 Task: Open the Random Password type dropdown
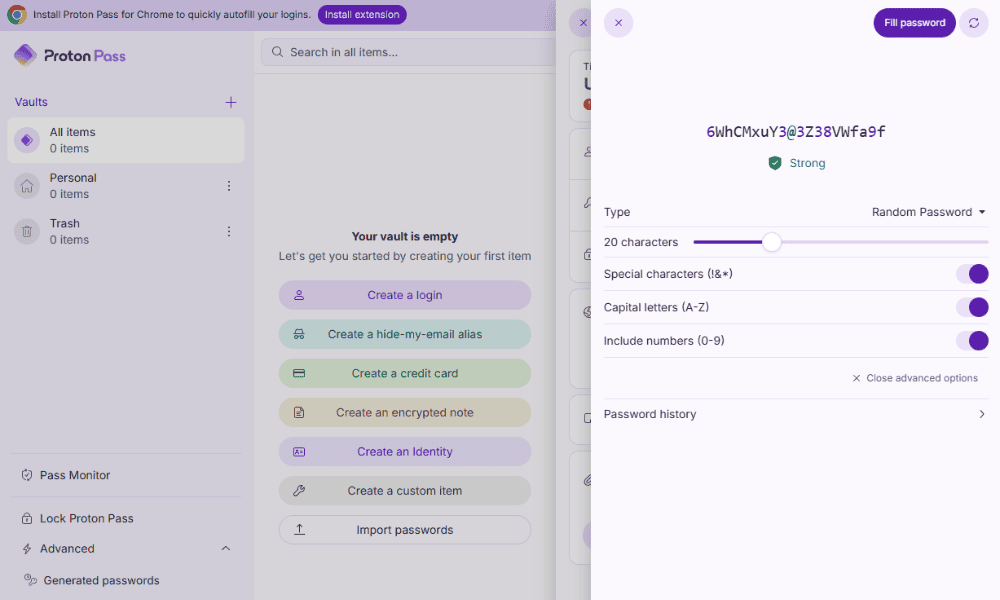click(x=928, y=212)
